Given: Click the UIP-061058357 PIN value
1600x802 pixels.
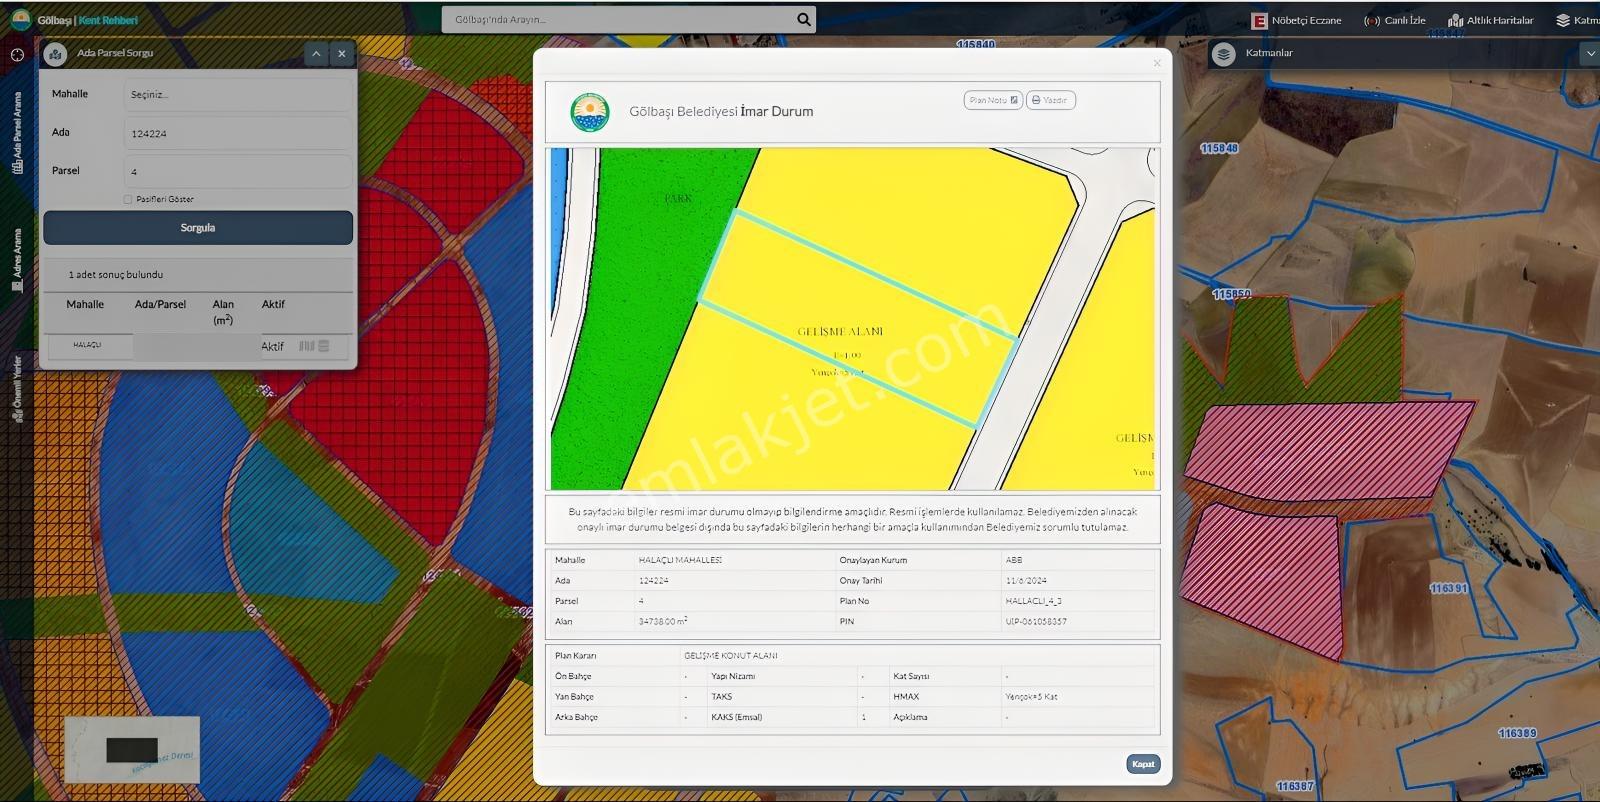Looking at the screenshot, I should click(x=1036, y=621).
